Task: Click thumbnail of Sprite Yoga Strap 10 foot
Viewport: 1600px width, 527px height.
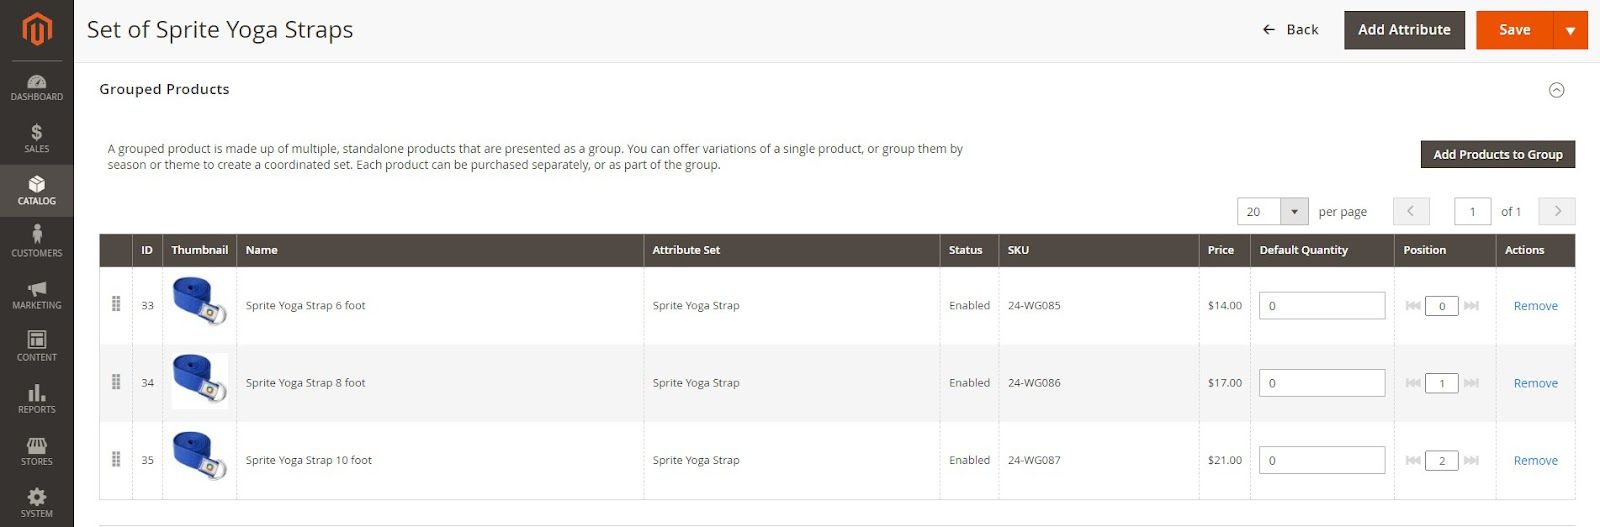Action: pos(200,458)
